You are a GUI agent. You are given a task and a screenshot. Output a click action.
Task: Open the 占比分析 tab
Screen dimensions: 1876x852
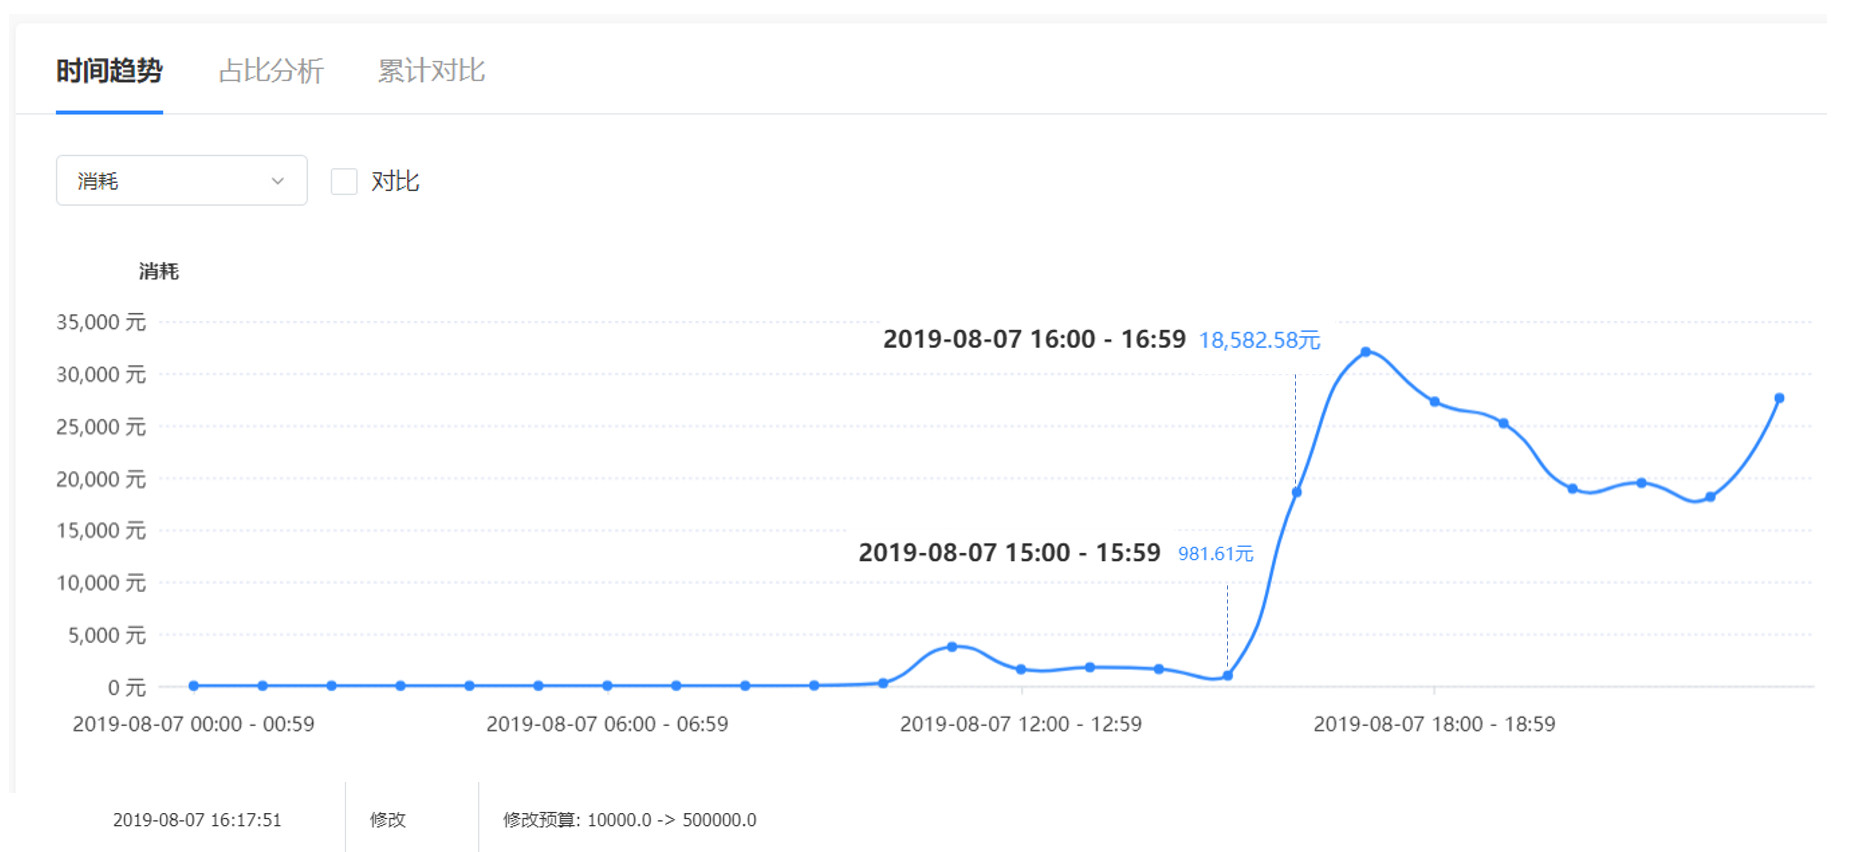pyautogui.click(x=271, y=71)
